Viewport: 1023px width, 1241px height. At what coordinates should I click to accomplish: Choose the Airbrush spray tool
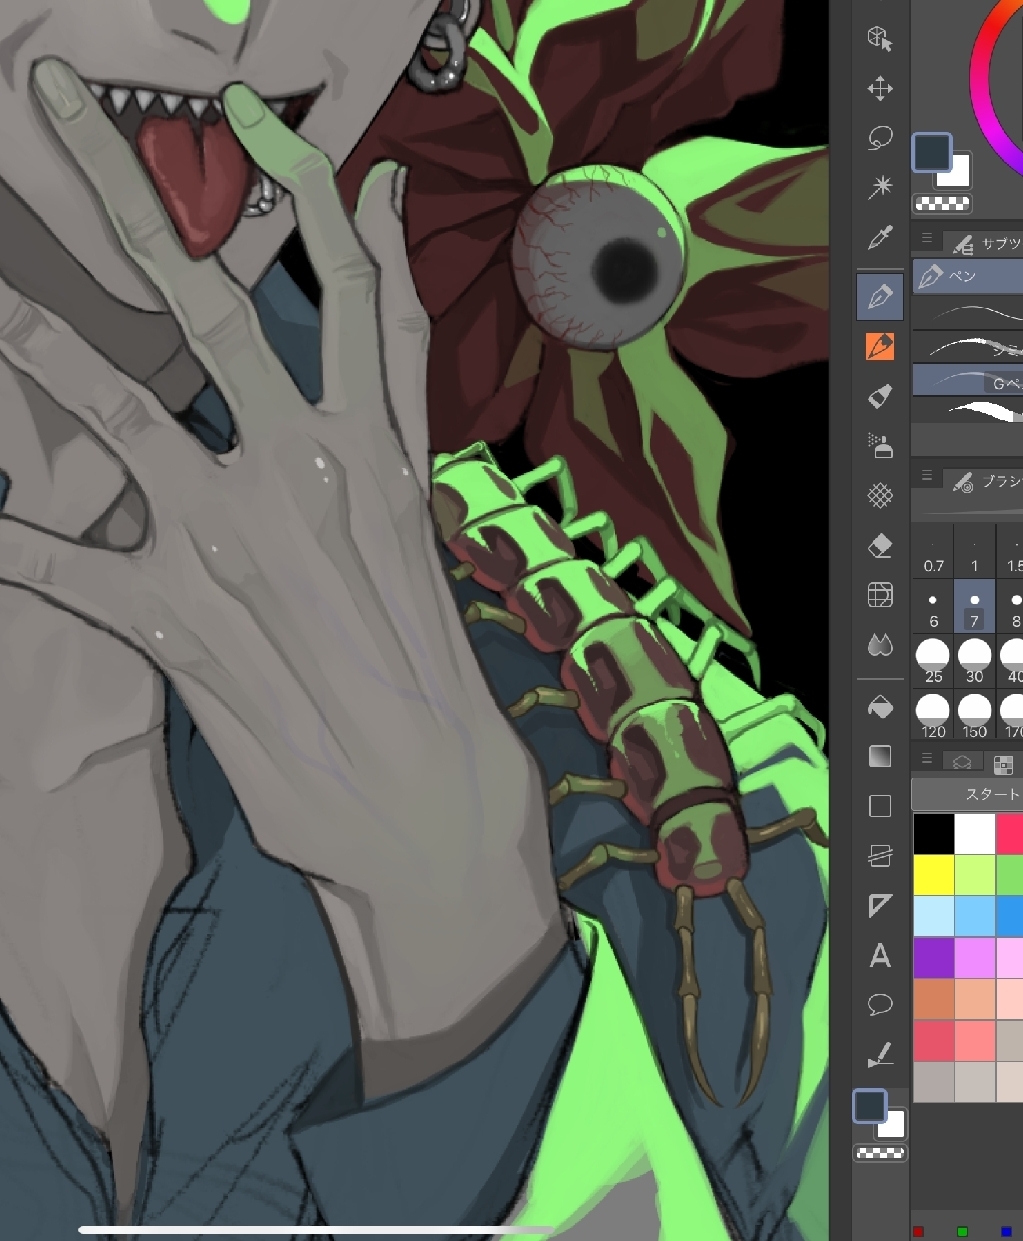point(880,446)
